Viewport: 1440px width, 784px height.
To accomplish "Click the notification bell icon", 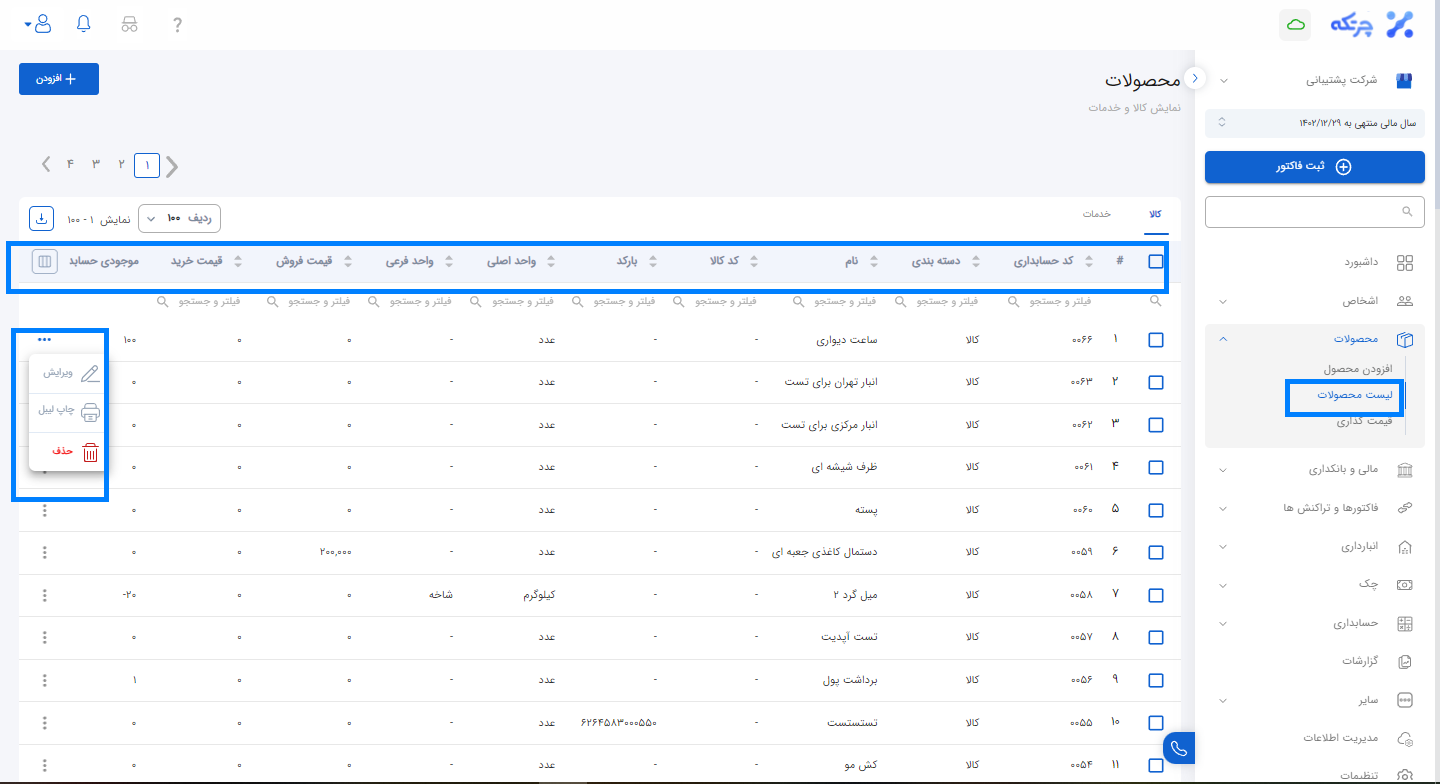I will (84, 24).
